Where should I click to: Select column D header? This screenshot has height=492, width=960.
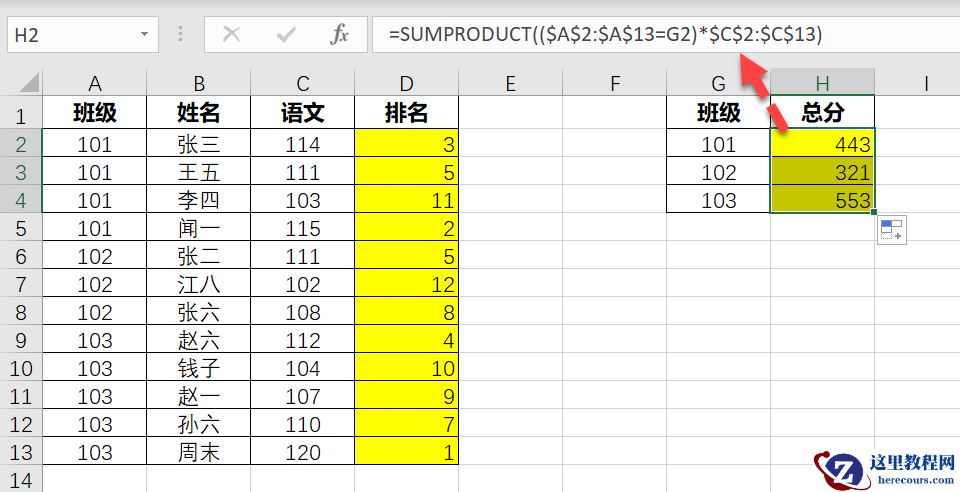pyautogui.click(x=406, y=84)
